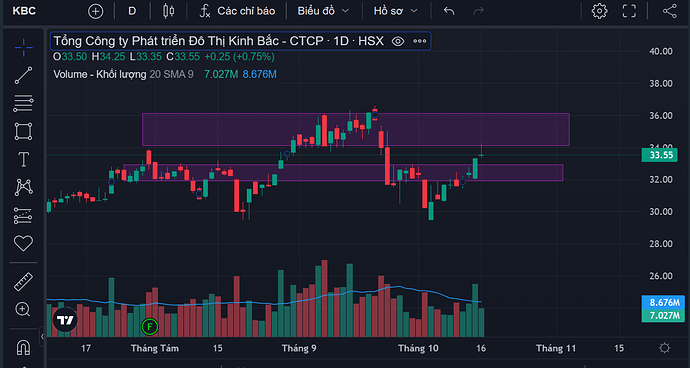
Task: Click the 40.00 price axis label
Action: point(661,51)
